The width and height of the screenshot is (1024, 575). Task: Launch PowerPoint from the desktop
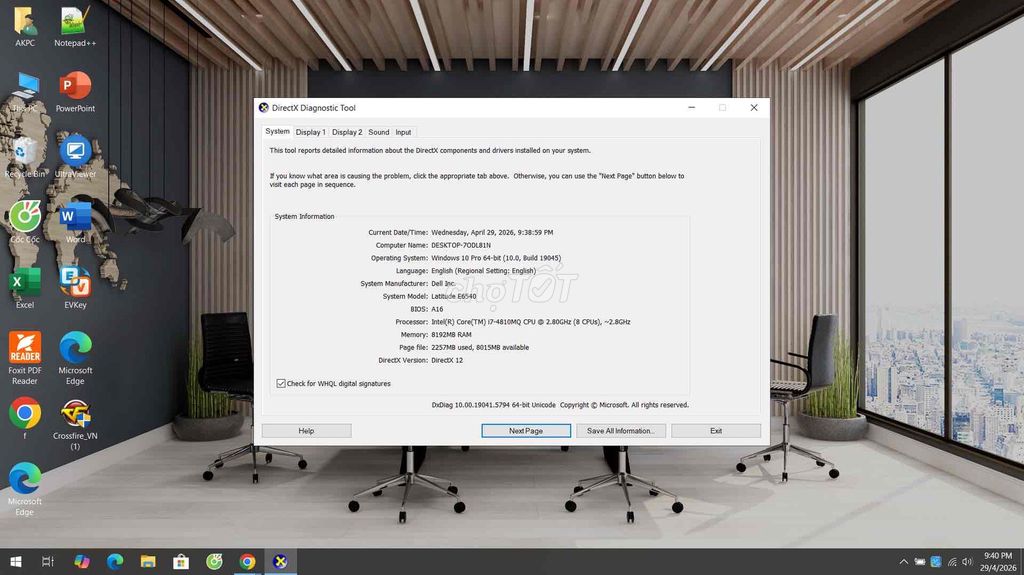click(75, 91)
